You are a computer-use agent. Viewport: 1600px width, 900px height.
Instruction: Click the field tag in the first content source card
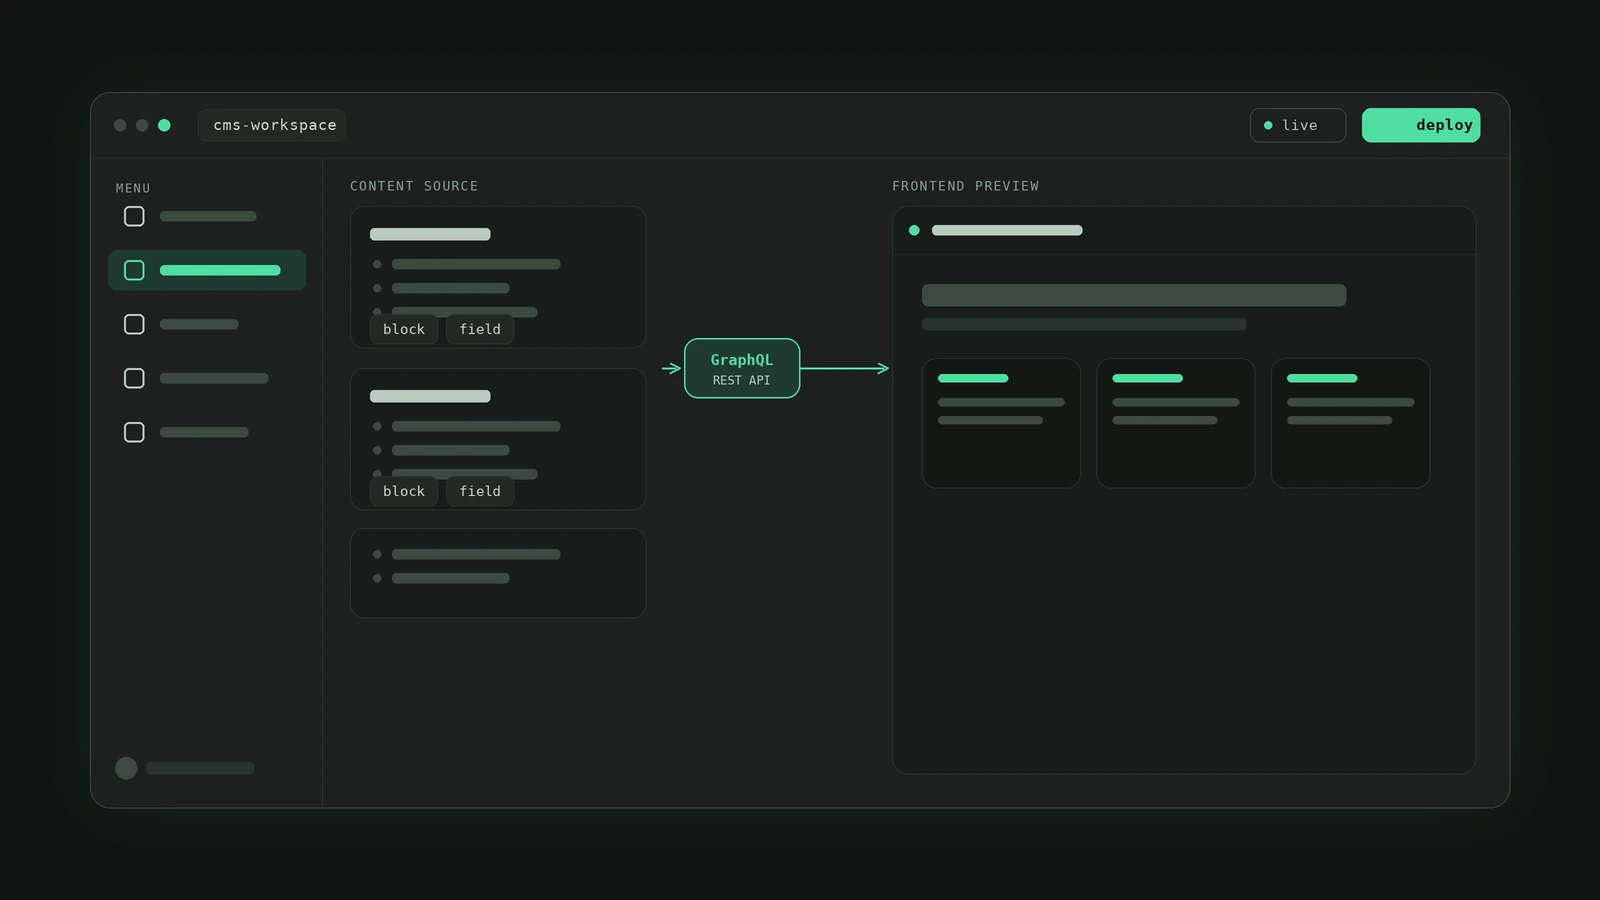click(480, 329)
